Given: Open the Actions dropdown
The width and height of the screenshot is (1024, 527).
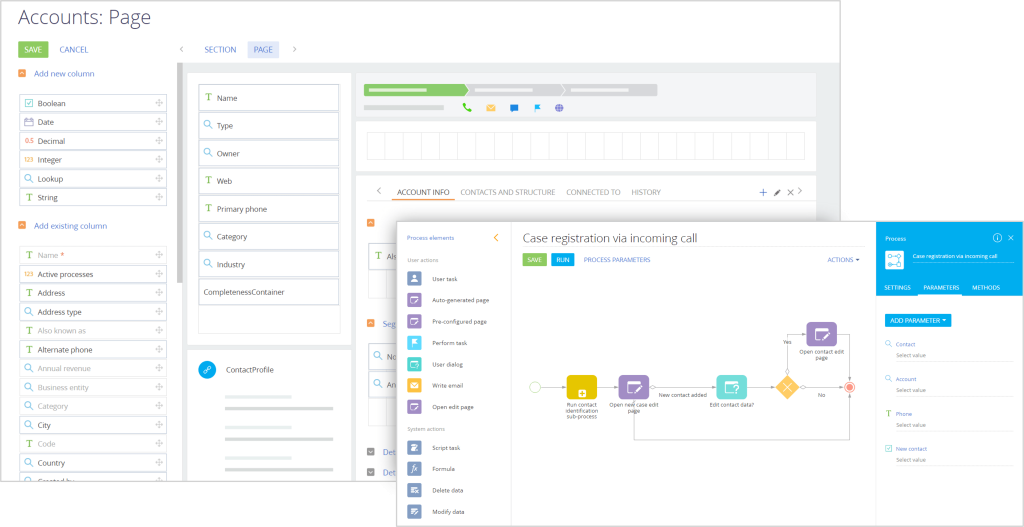Looking at the screenshot, I should [843, 260].
